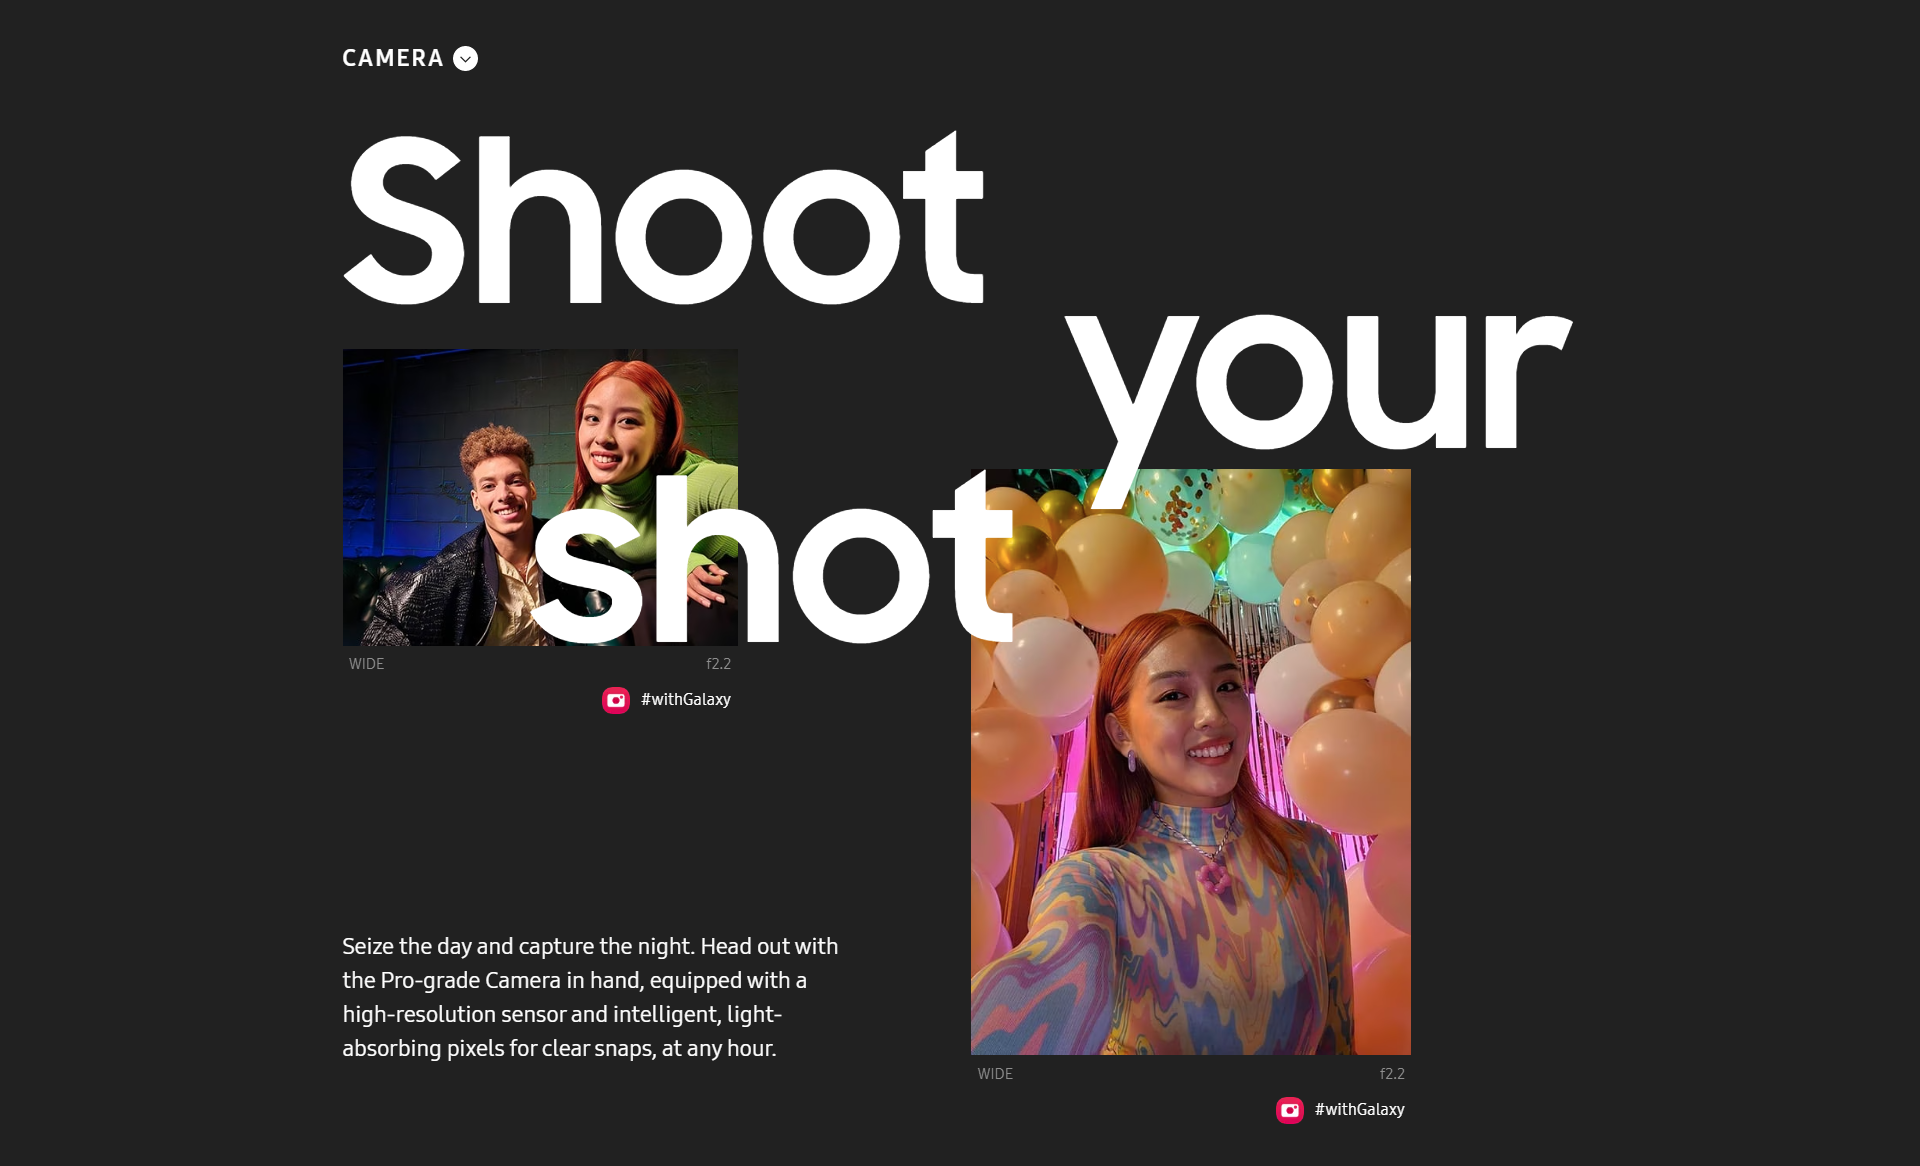Click f2.2 aperture label under balloon selfie

tap(1392, 1074)
